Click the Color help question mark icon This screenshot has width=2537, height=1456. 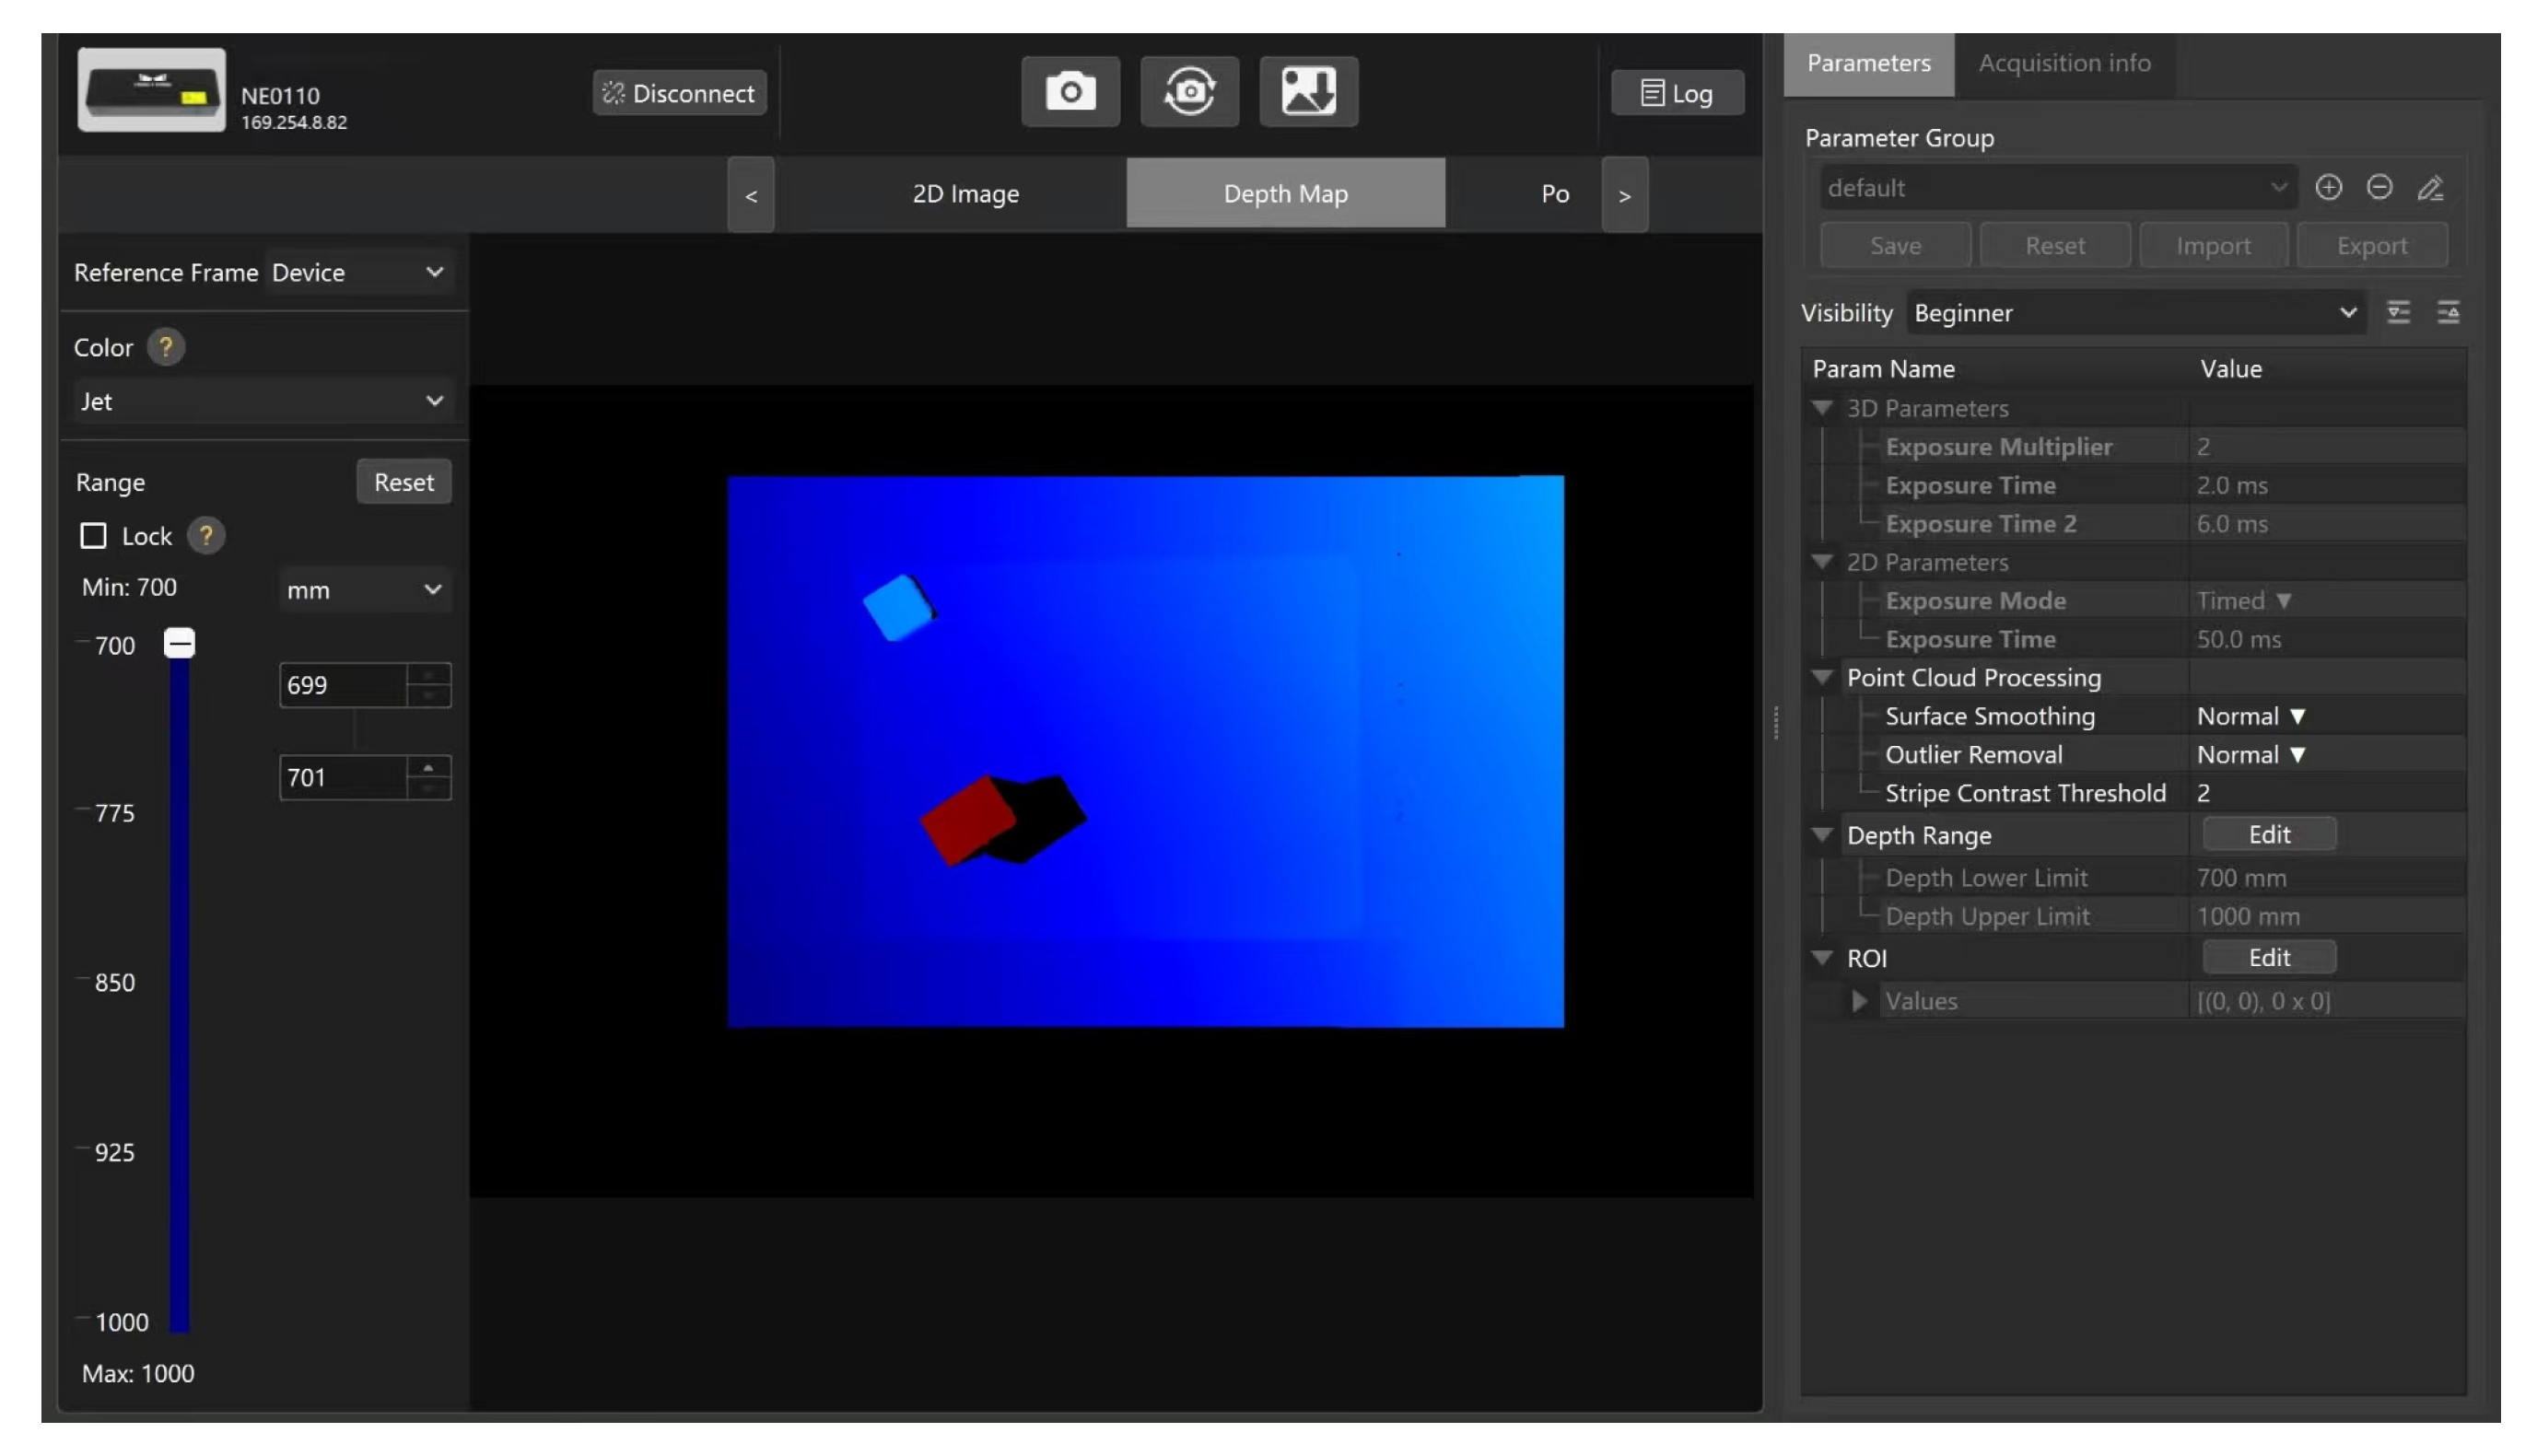(x=165, y=347)
